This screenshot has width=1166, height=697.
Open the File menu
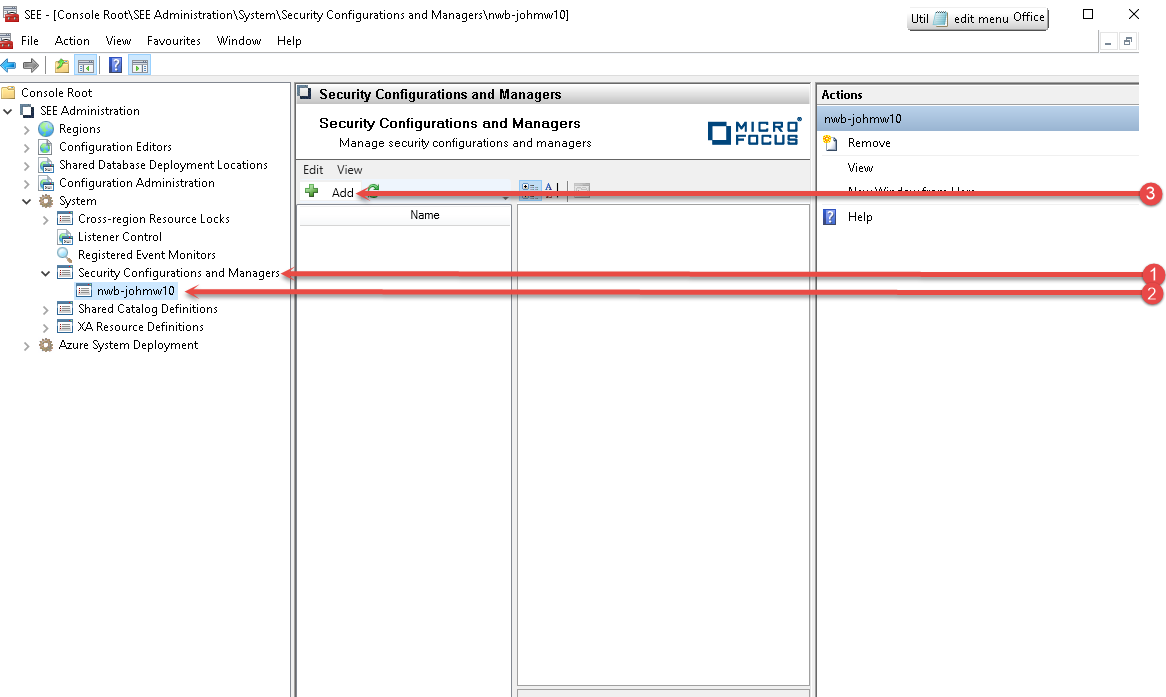coord(30,41)
